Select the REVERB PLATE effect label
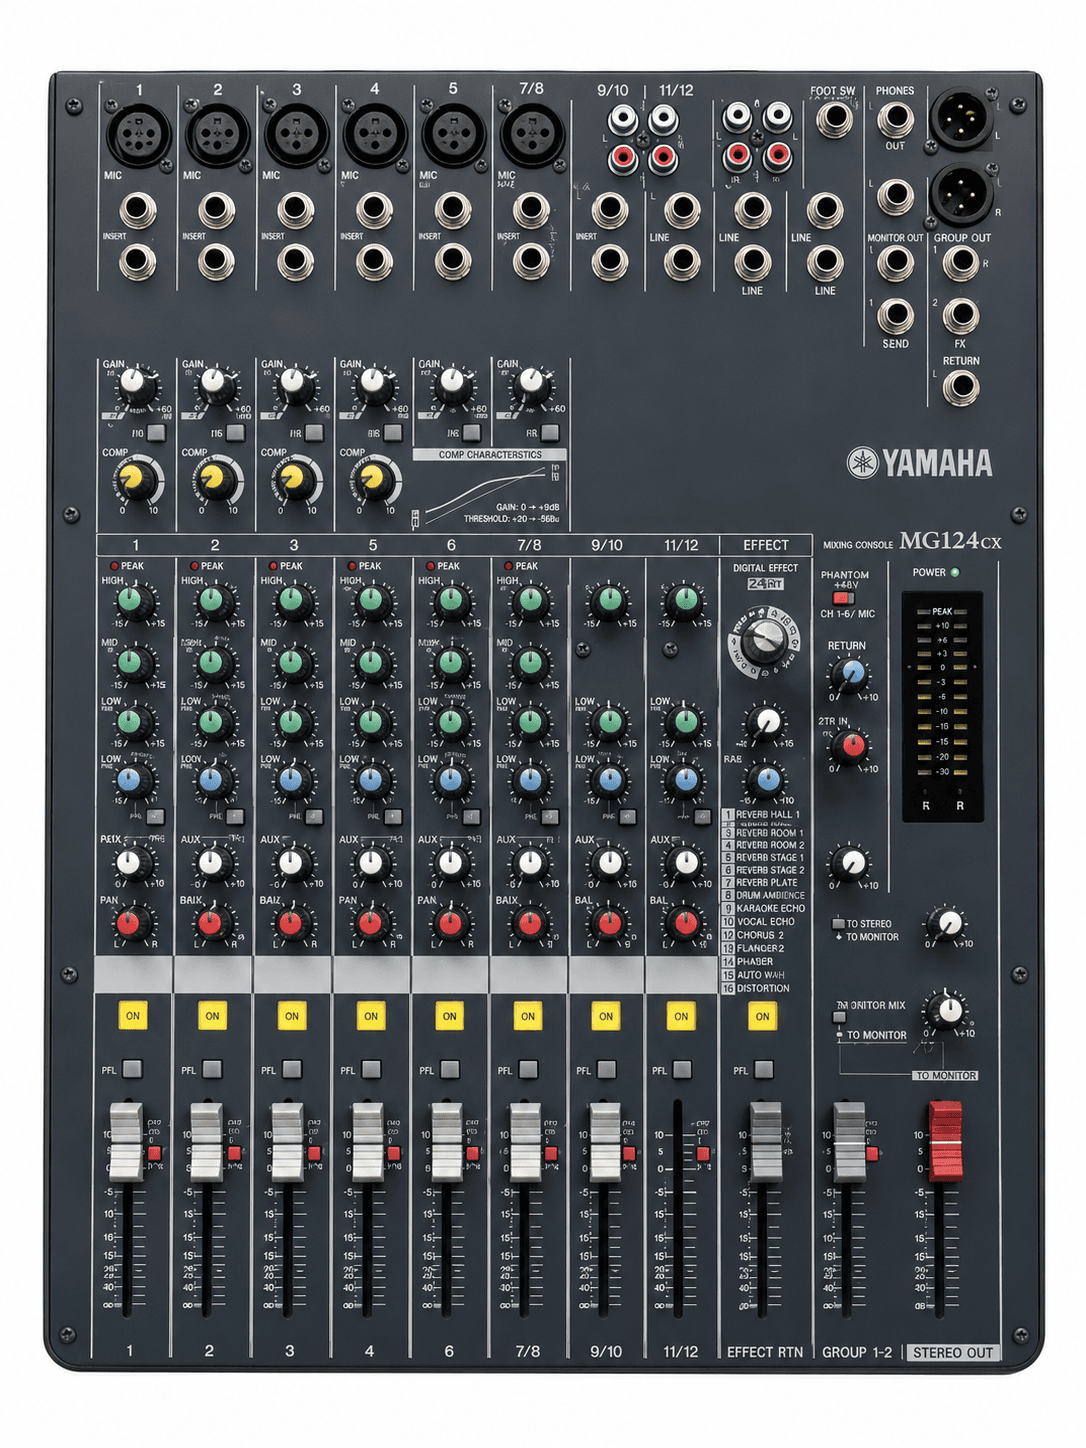 coord(767,882)
